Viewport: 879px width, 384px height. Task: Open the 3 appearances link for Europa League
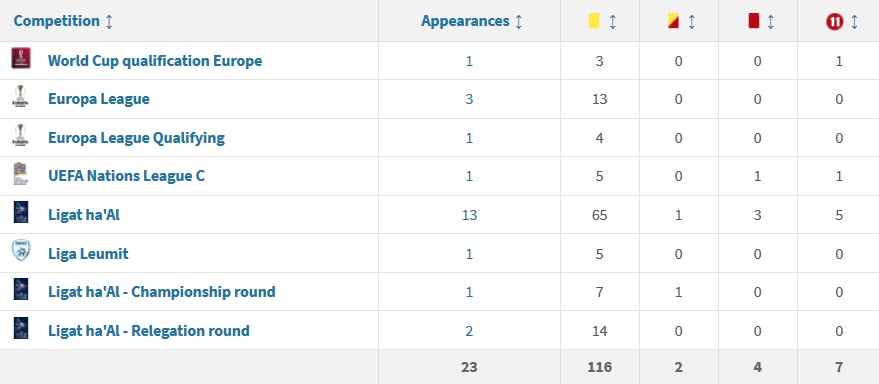pos(469,99)
